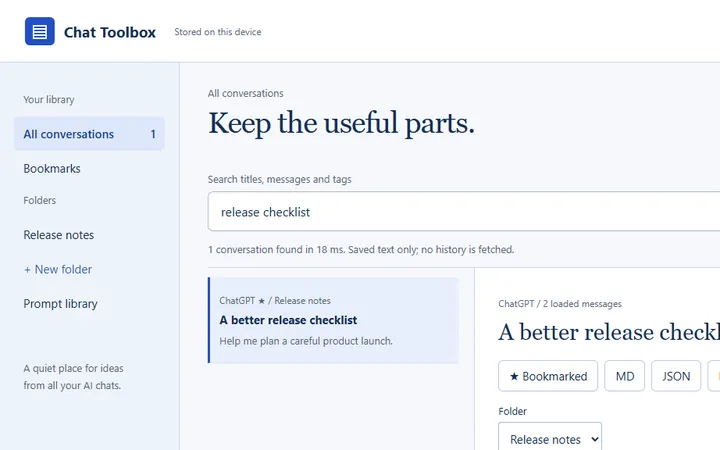Screen dimensions: 720x450
Task: Click the Help me plan a careful product launch snippet
Action: point(306,341)
